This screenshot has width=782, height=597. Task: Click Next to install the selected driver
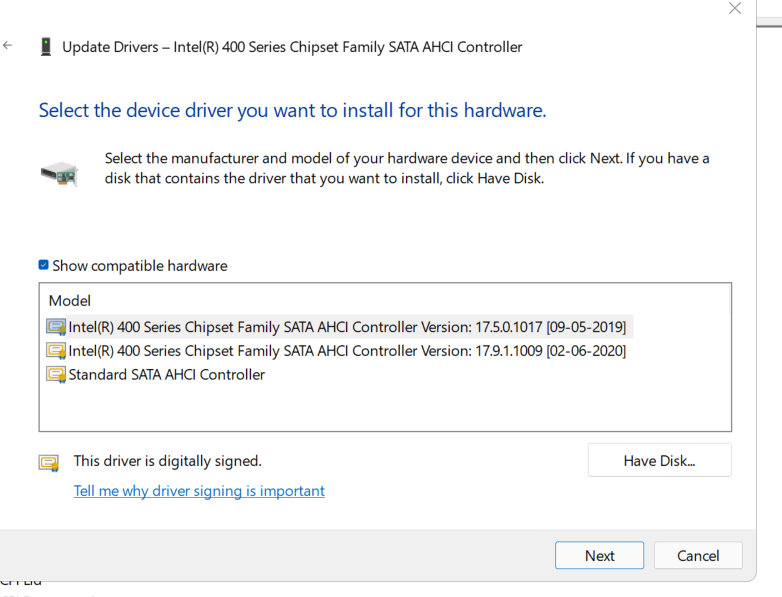pos(599,556)
